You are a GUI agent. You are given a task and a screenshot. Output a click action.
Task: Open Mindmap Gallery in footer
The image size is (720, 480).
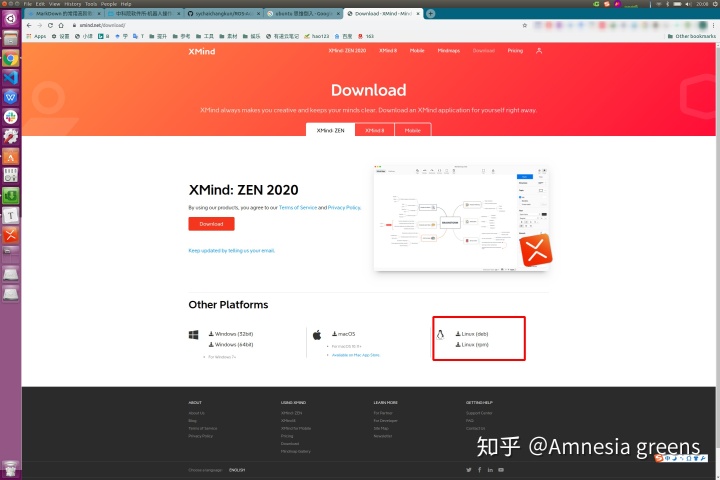click(x=296, y=452)
